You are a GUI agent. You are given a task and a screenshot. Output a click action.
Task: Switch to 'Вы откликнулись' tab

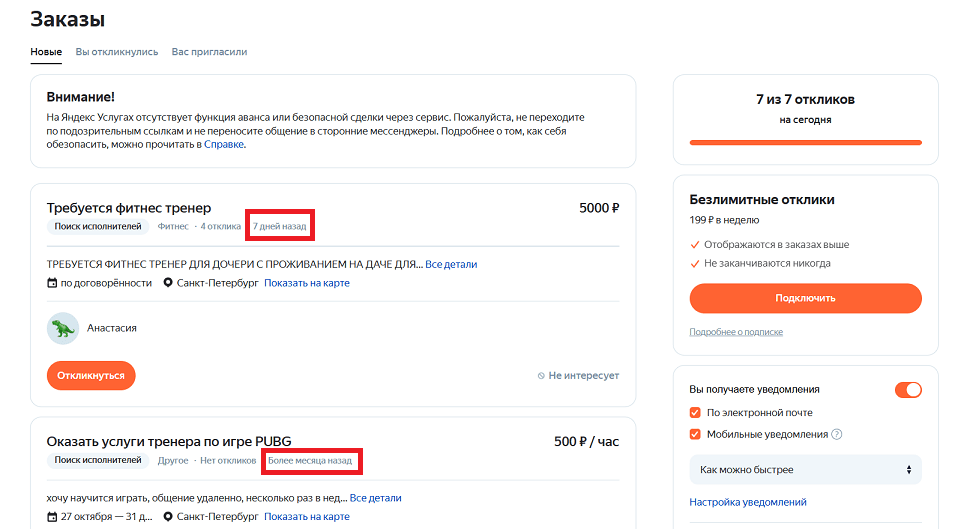point(117,51)
